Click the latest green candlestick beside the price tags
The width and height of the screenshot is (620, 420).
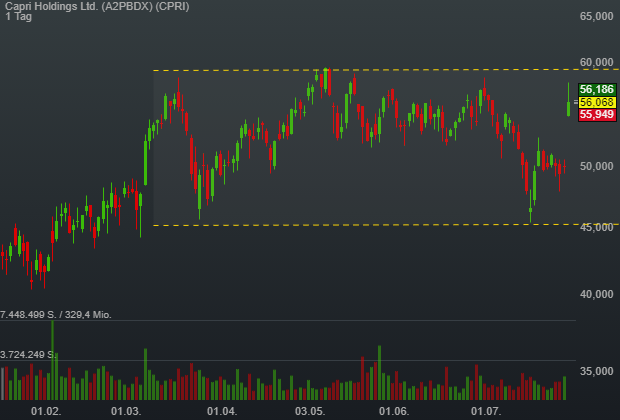point(569,99)
